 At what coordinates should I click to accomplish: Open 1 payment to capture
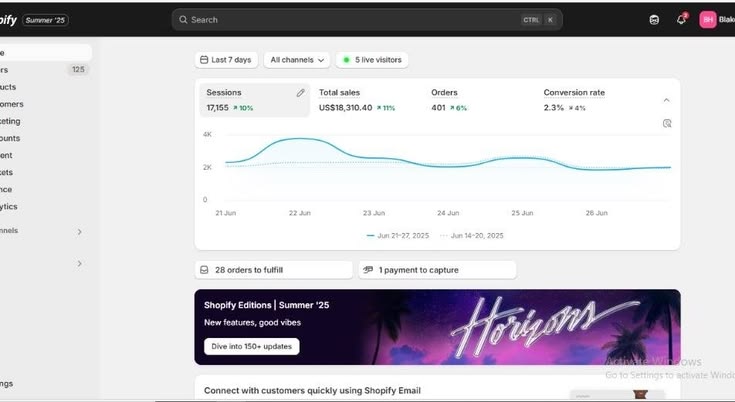click(437, 270)
